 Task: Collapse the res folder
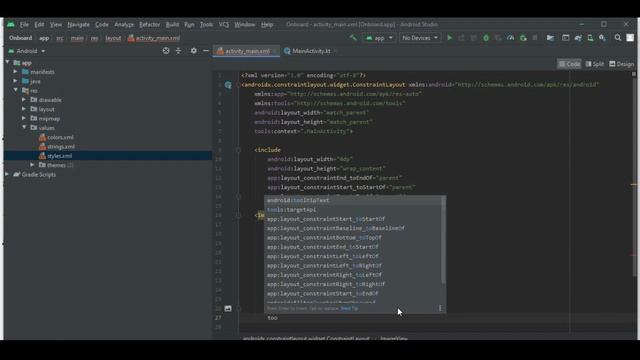[x=16, y=90]
